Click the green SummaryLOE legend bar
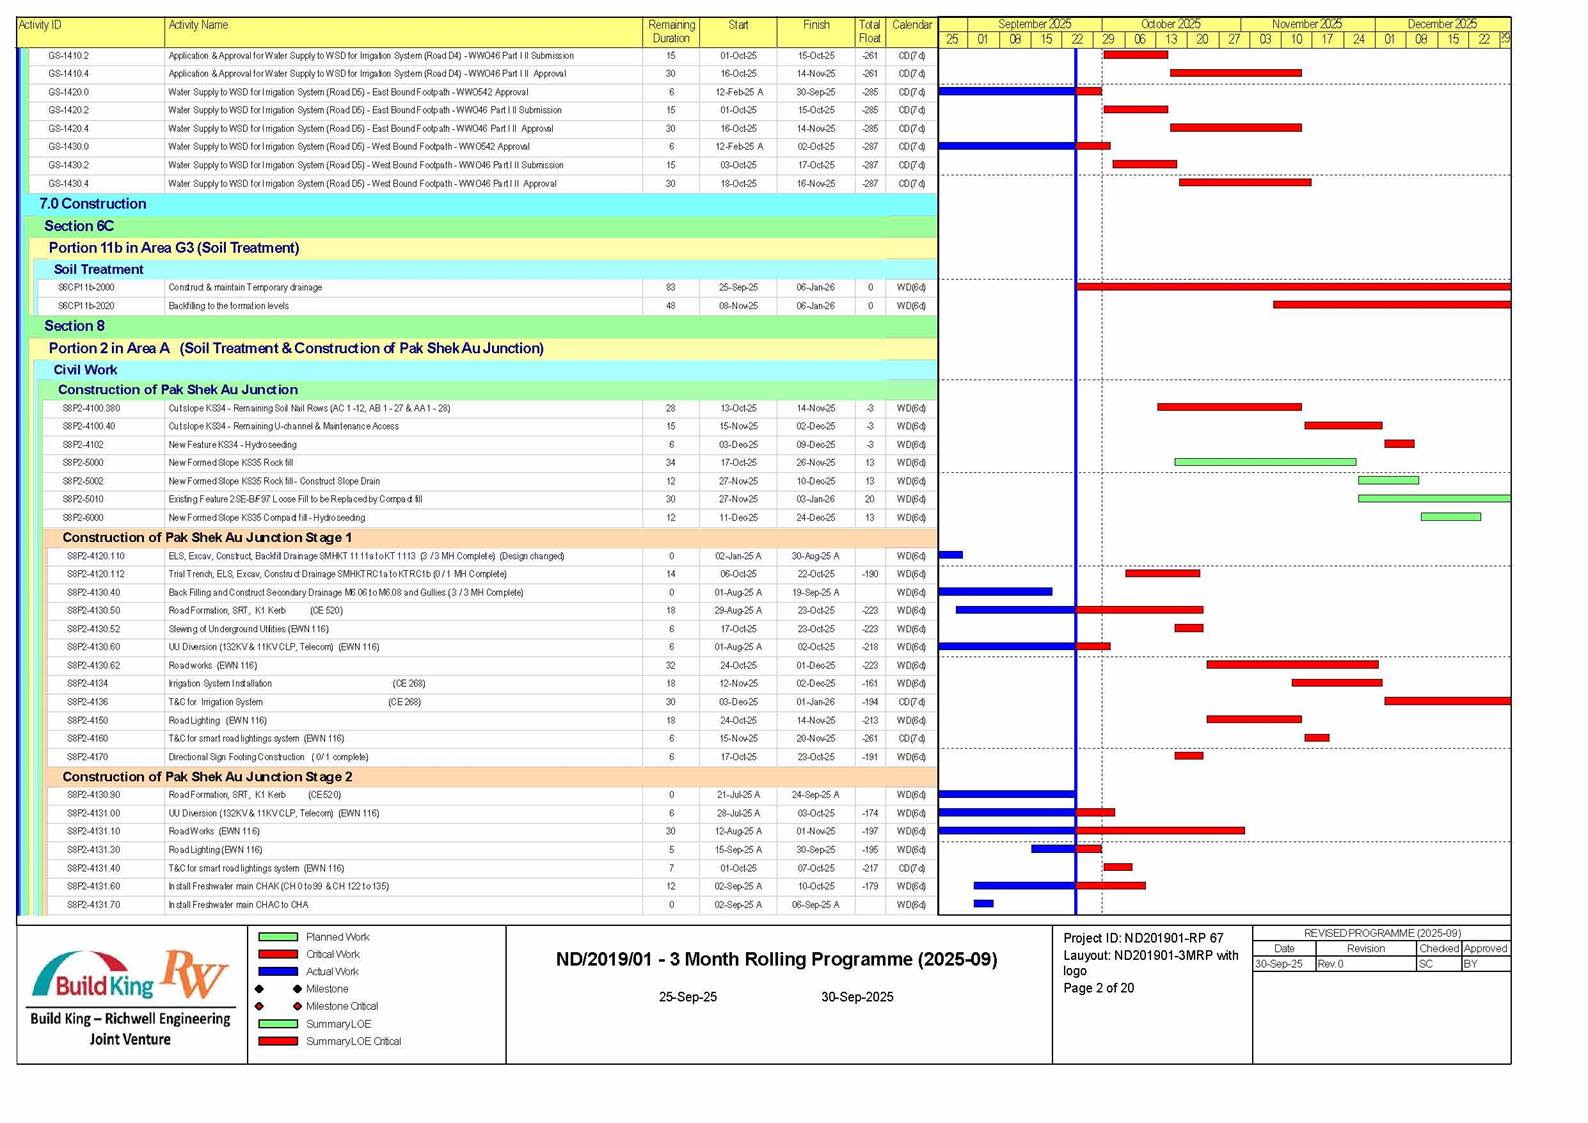 point(278,1024)
